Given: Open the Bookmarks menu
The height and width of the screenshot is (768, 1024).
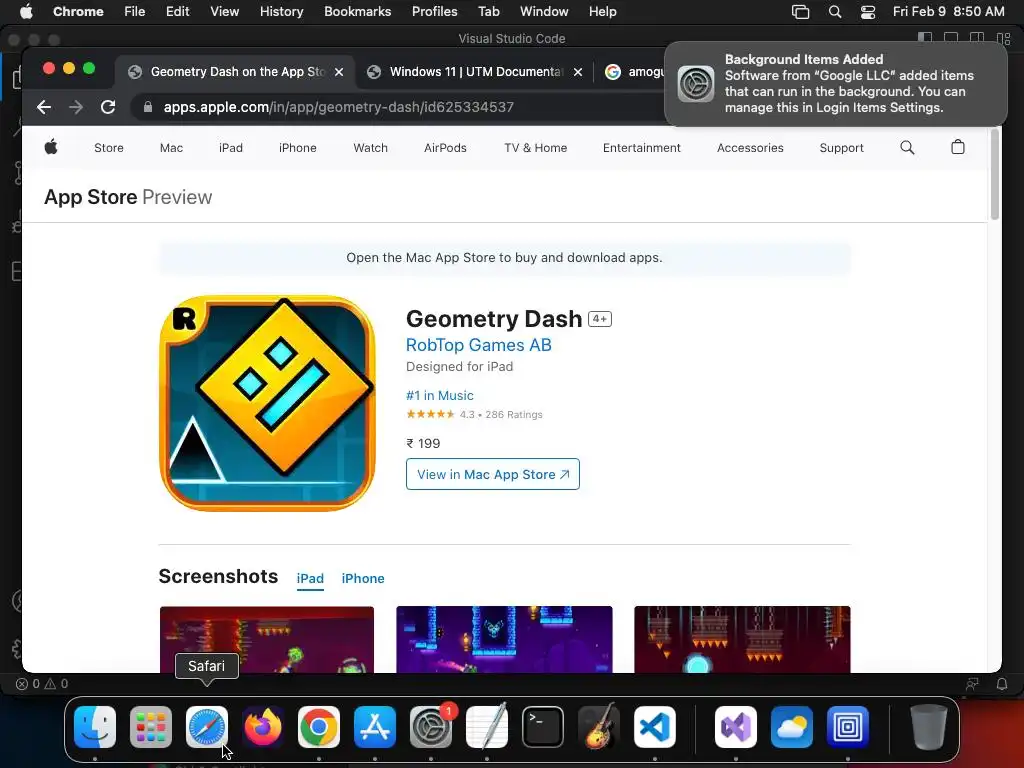Looking at the screenshot, I should [x=357, y=11].
